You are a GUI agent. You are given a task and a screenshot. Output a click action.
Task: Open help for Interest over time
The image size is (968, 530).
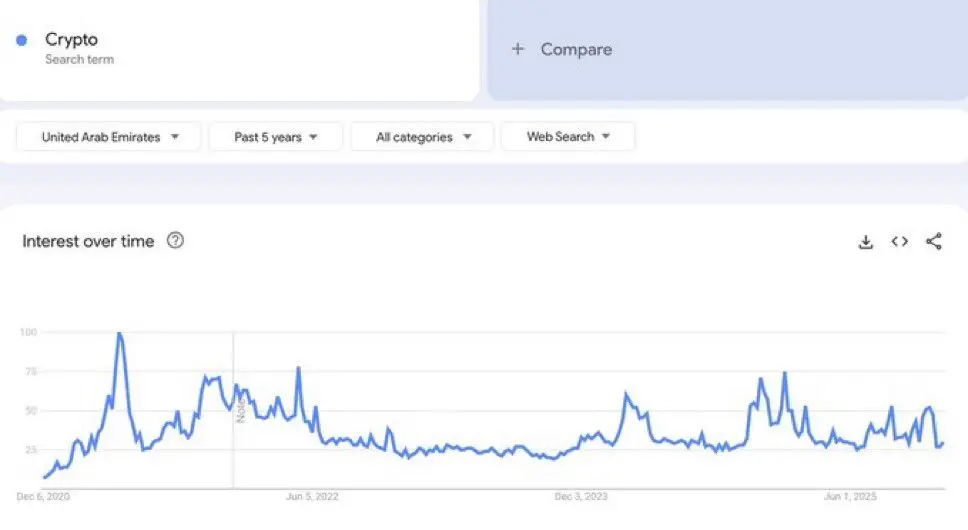click(175, 240)
